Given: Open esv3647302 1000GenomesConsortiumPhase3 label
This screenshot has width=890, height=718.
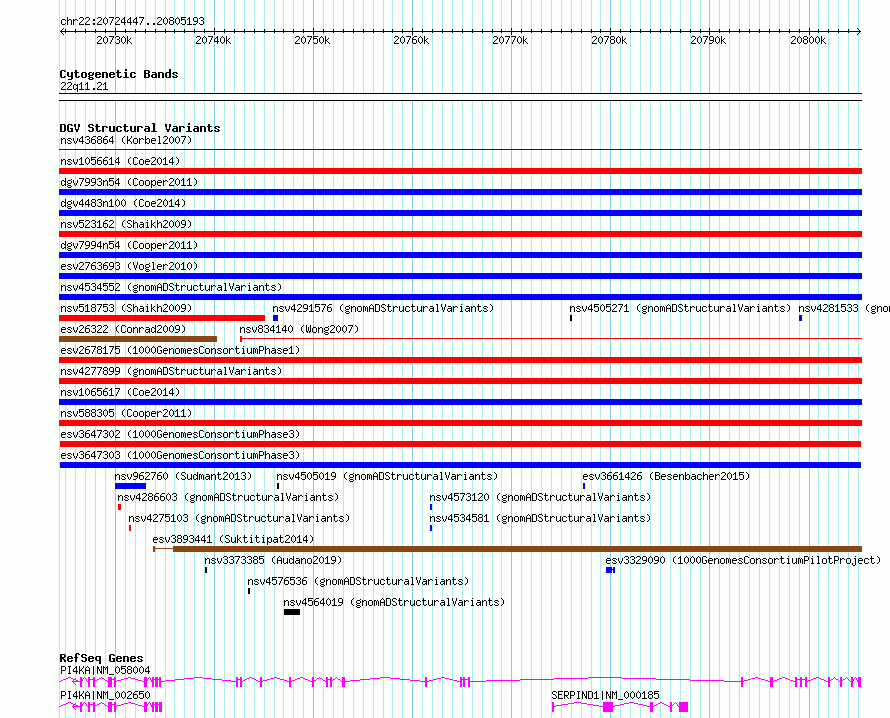Looking at the screenshot, I should pos(180,434).
